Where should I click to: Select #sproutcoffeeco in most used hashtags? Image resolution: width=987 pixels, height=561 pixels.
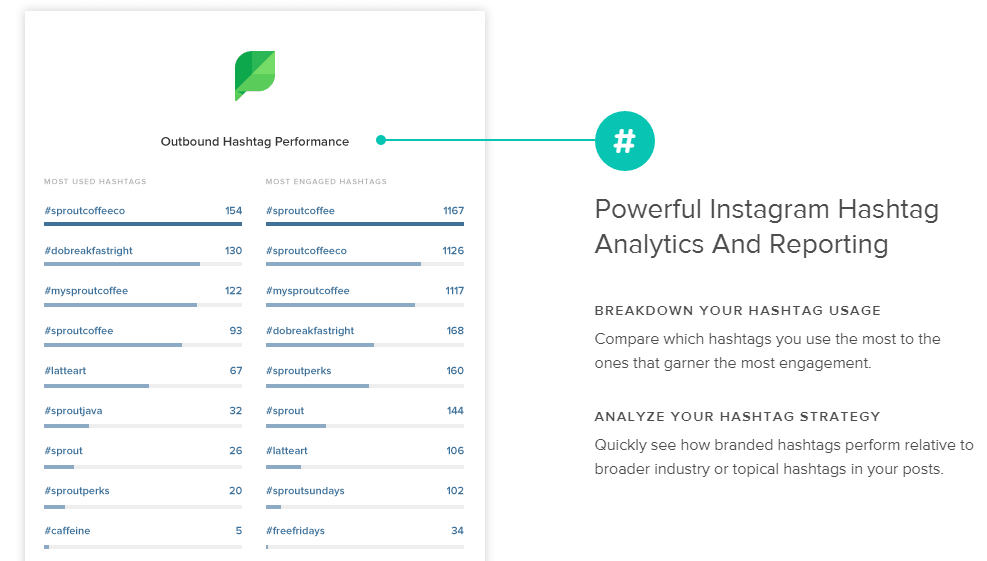point(84,211)
